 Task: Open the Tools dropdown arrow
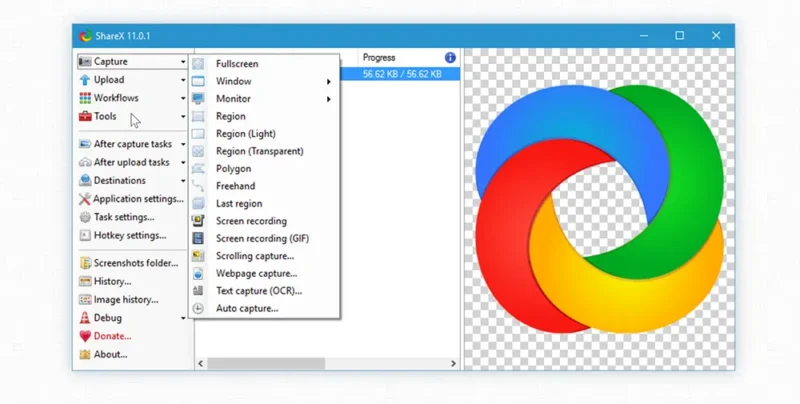tap(183, 117)
